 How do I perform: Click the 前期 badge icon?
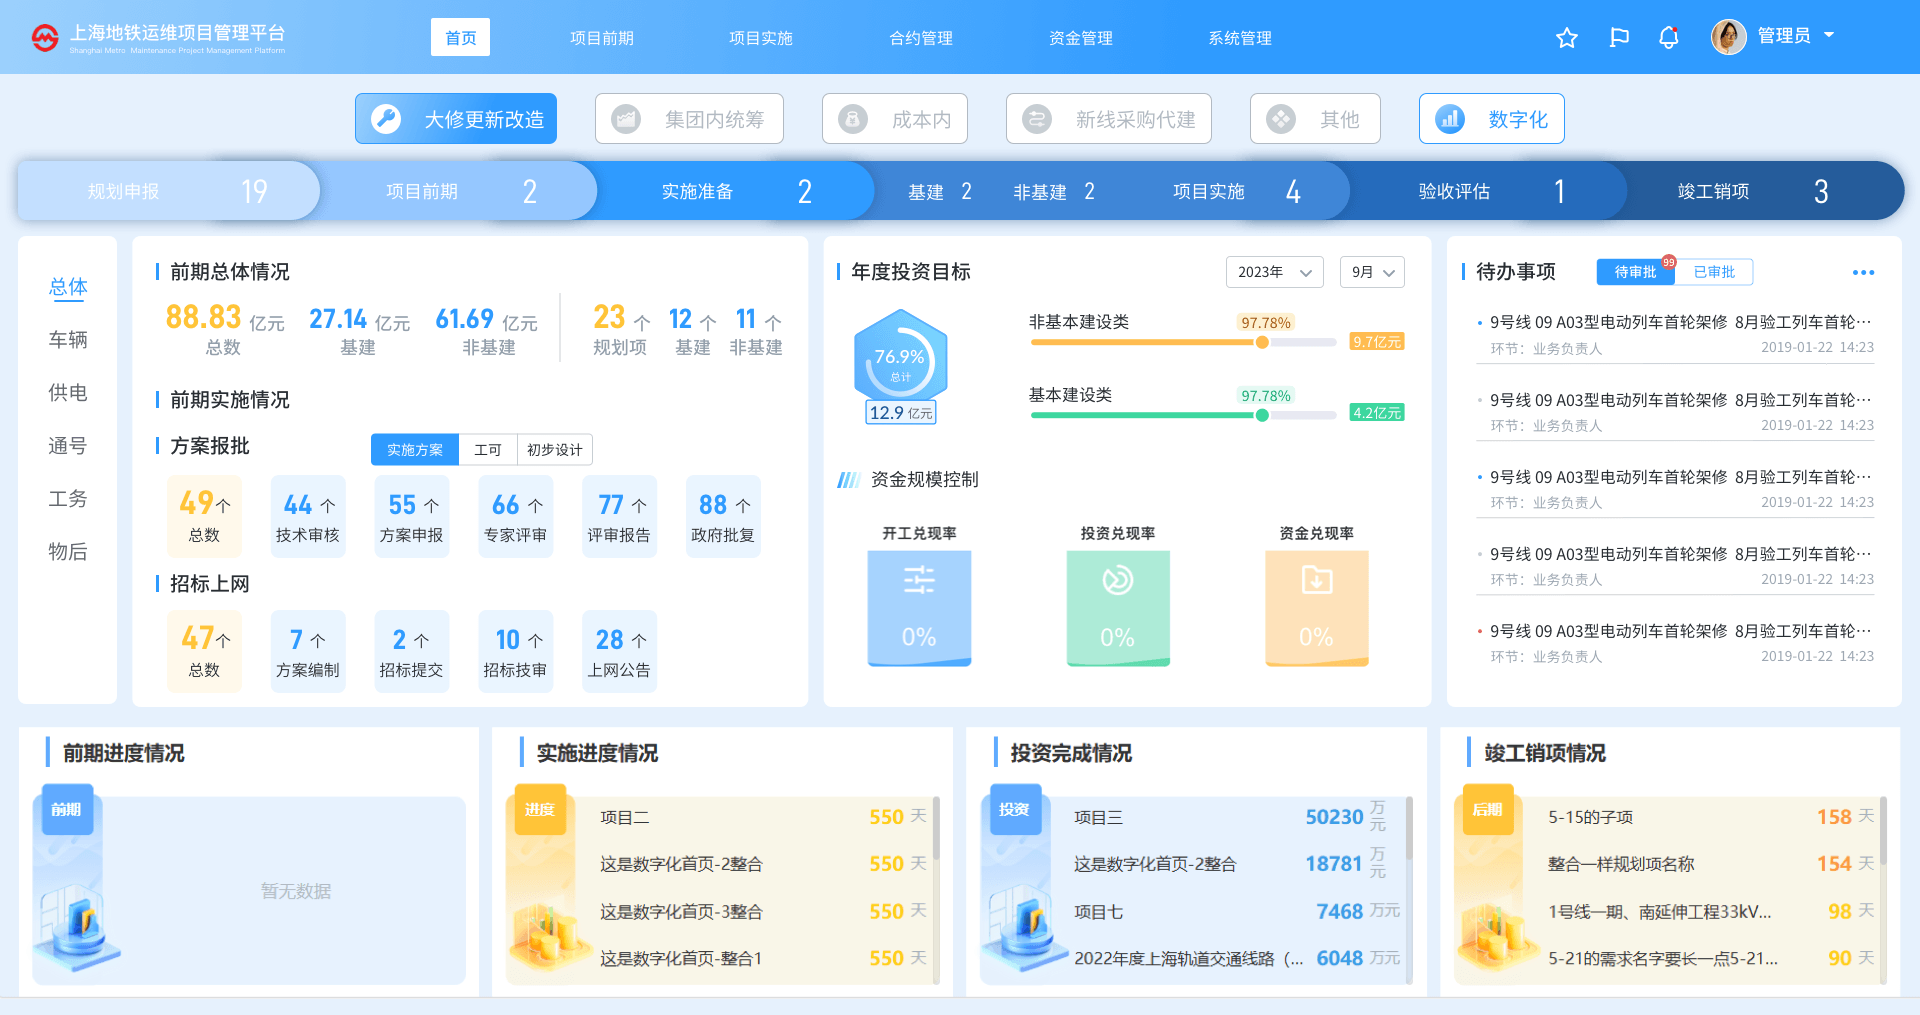pyautogui.click(x=67, y=809)
